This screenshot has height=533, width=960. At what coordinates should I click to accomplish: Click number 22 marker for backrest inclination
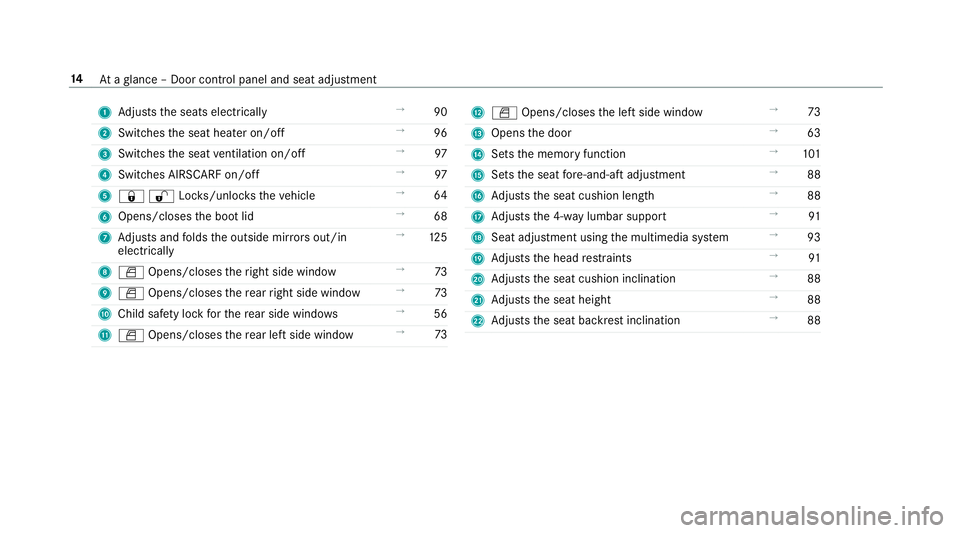click(478, 321)
